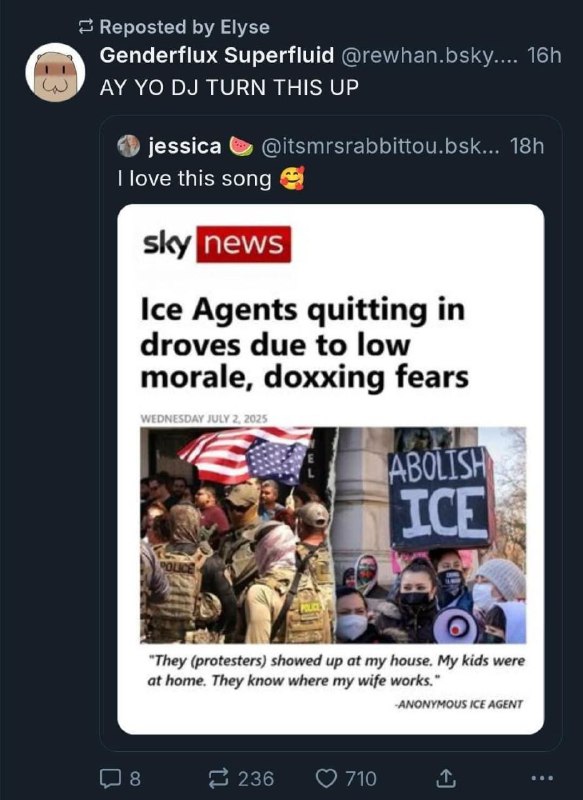Click the repost icon beside Reposted by Elyse
The width and height of the screenshot is (583, 800).
point(86,27)
